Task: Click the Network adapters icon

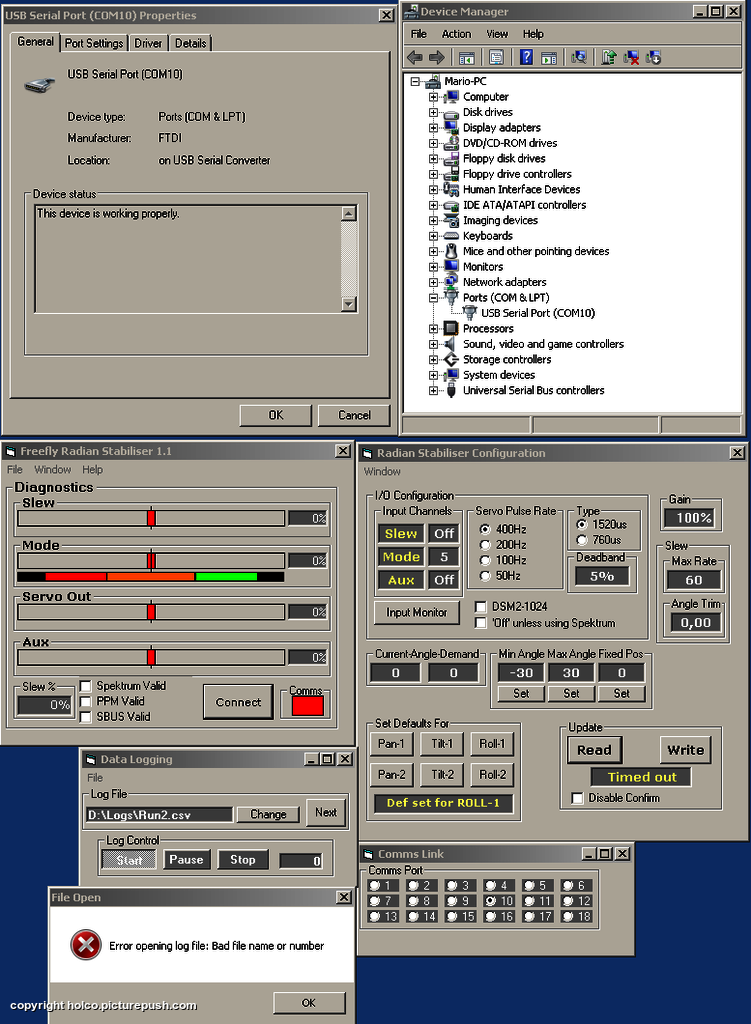Action: pos(451,282)
